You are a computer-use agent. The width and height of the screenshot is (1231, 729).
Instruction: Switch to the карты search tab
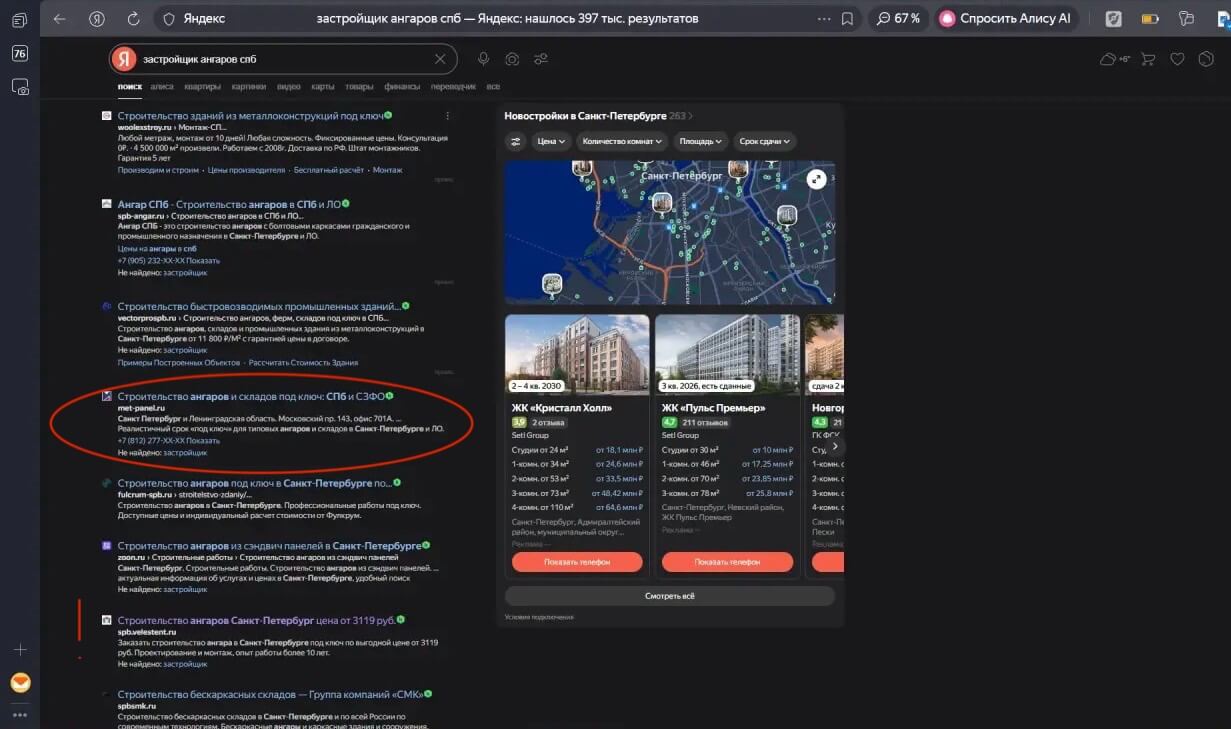(323, 87)
